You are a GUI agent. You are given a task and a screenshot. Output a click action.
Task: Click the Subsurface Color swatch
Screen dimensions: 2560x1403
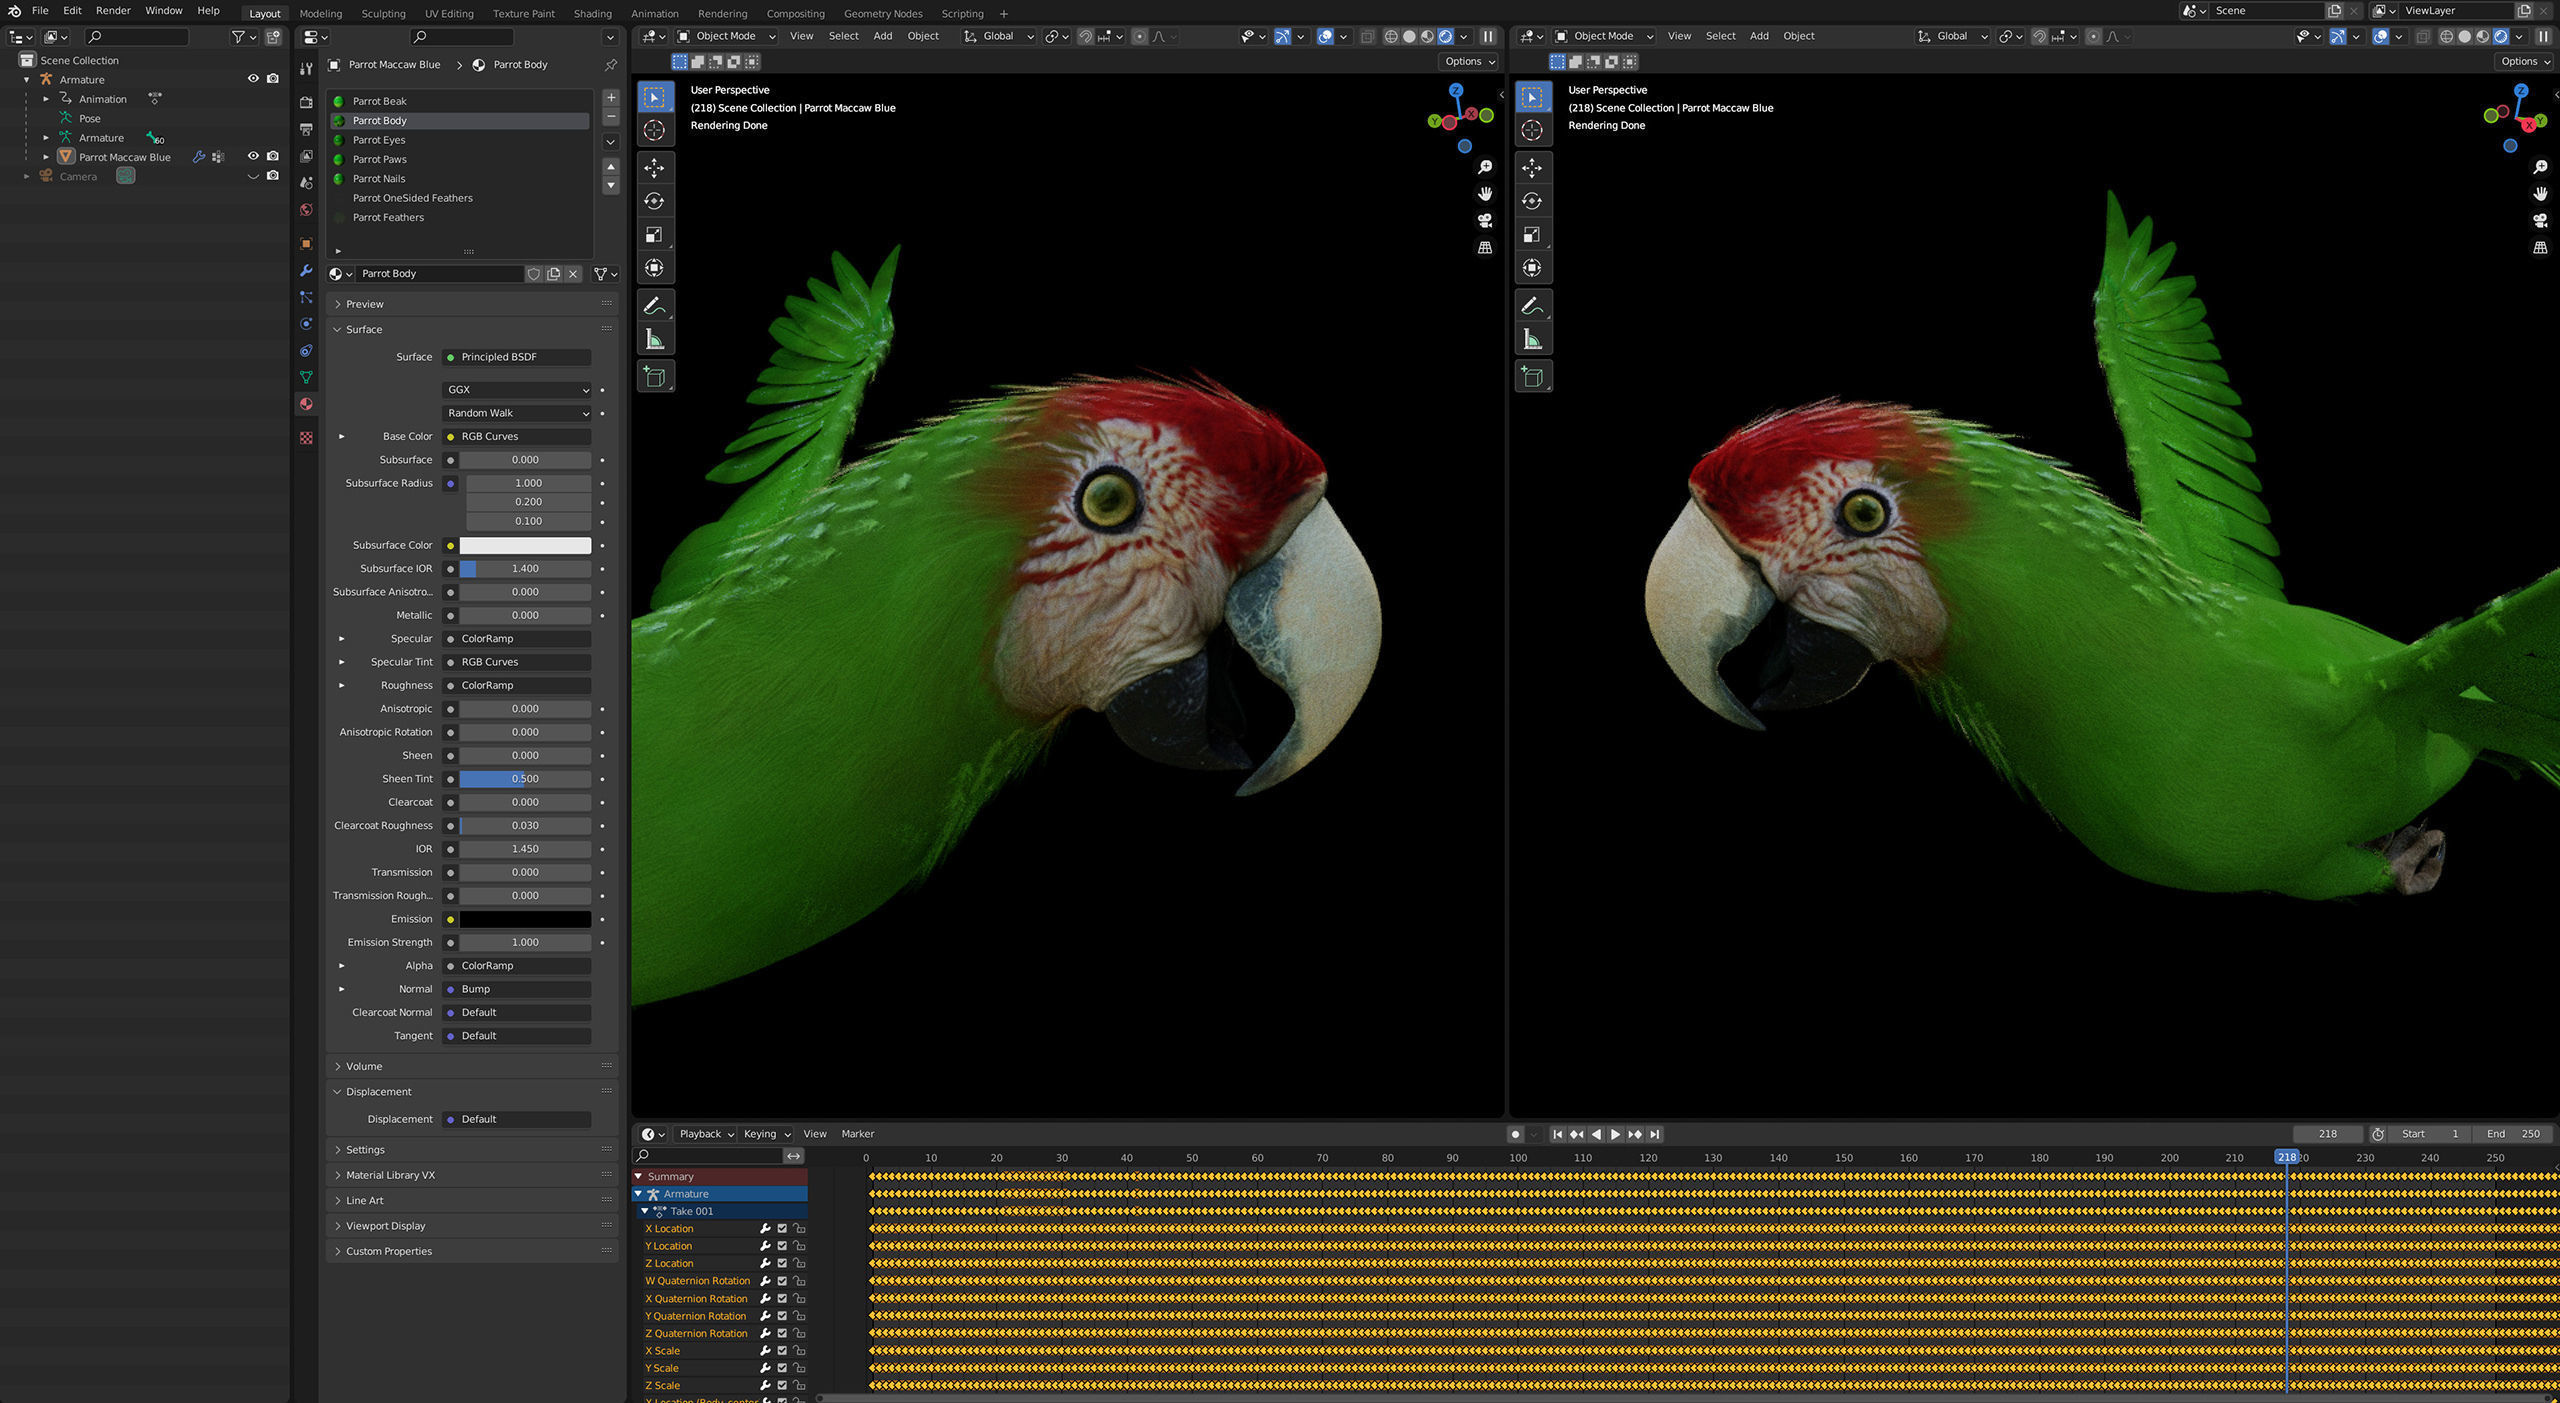point(525,546)
